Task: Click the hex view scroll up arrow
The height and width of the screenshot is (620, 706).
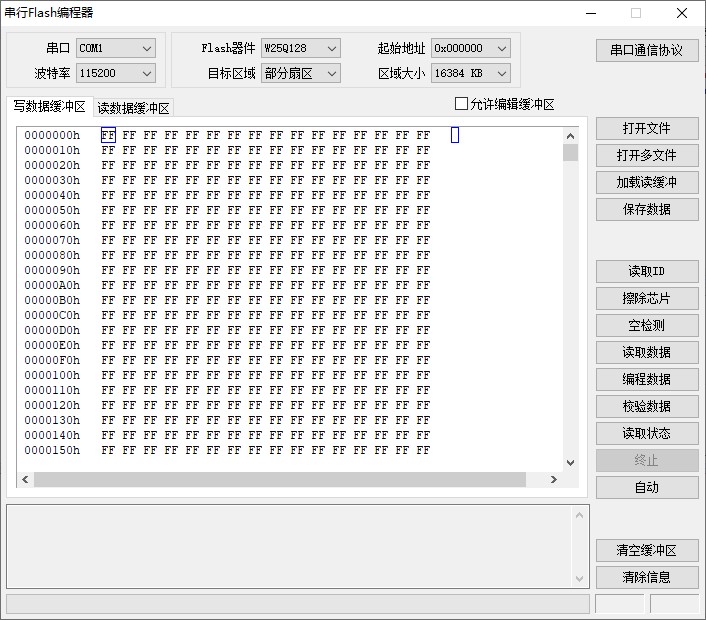Action: (570, 136)
